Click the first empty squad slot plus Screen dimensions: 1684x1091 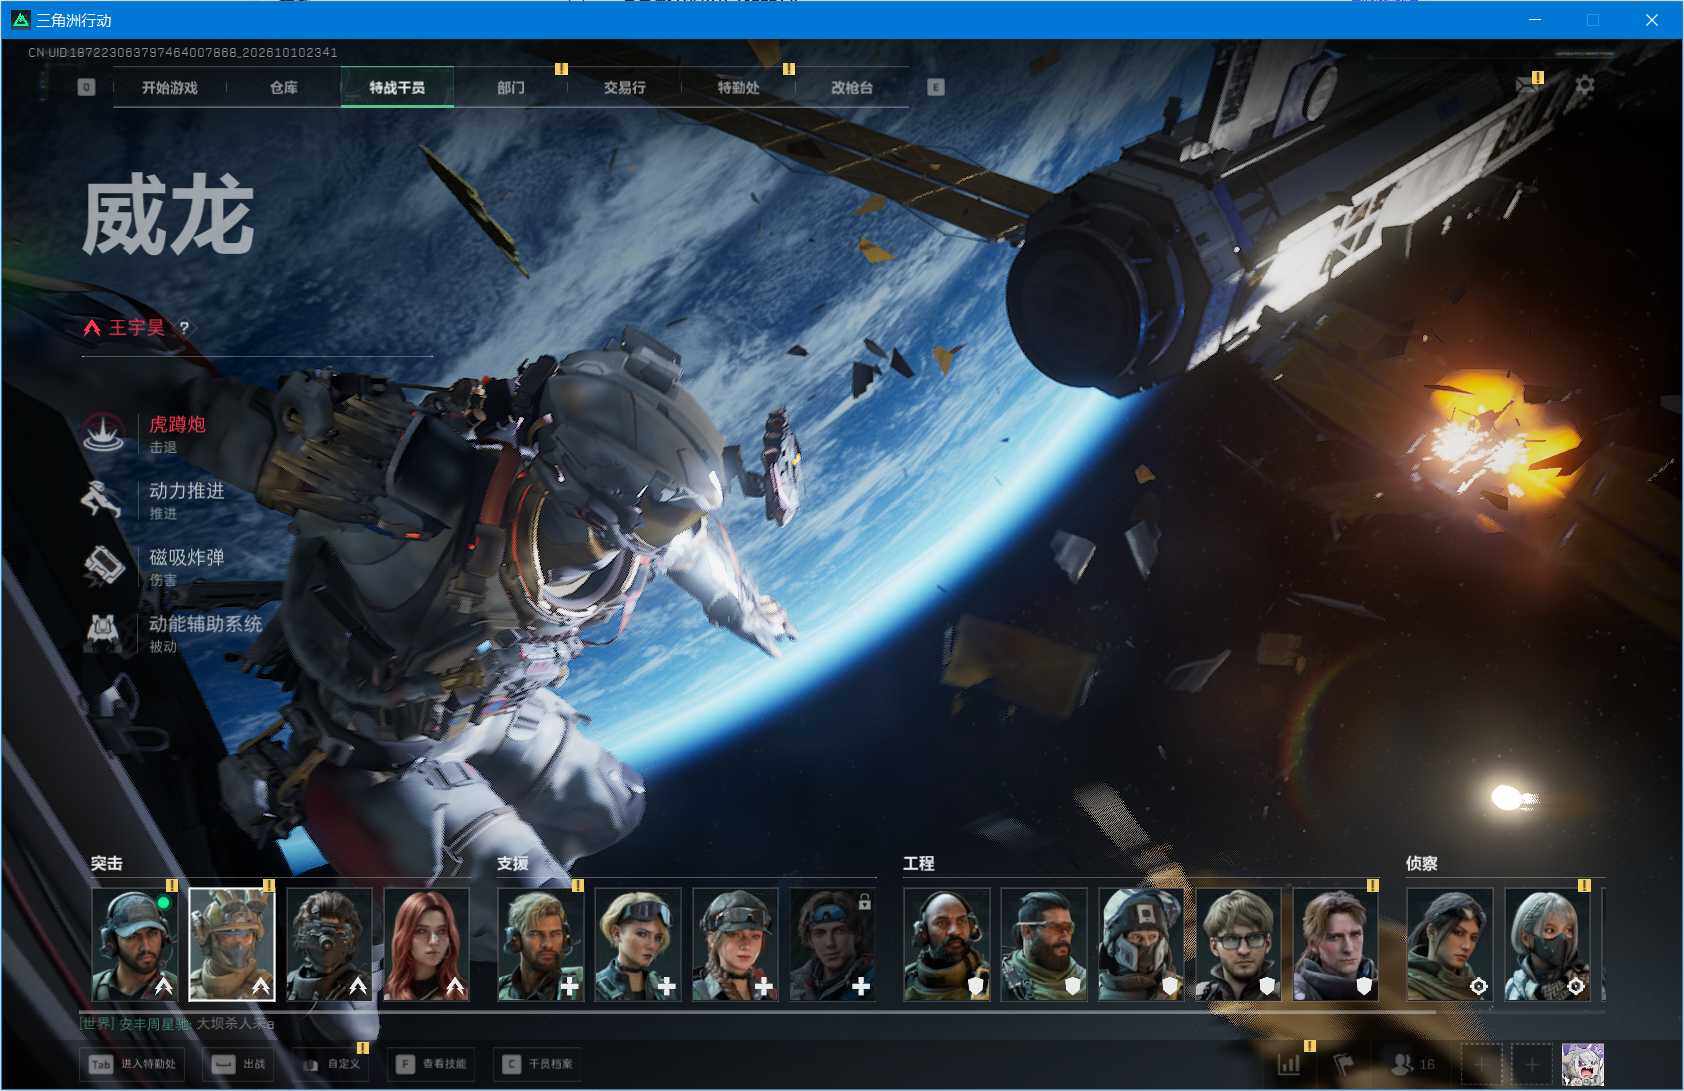click(1483, 1064)
